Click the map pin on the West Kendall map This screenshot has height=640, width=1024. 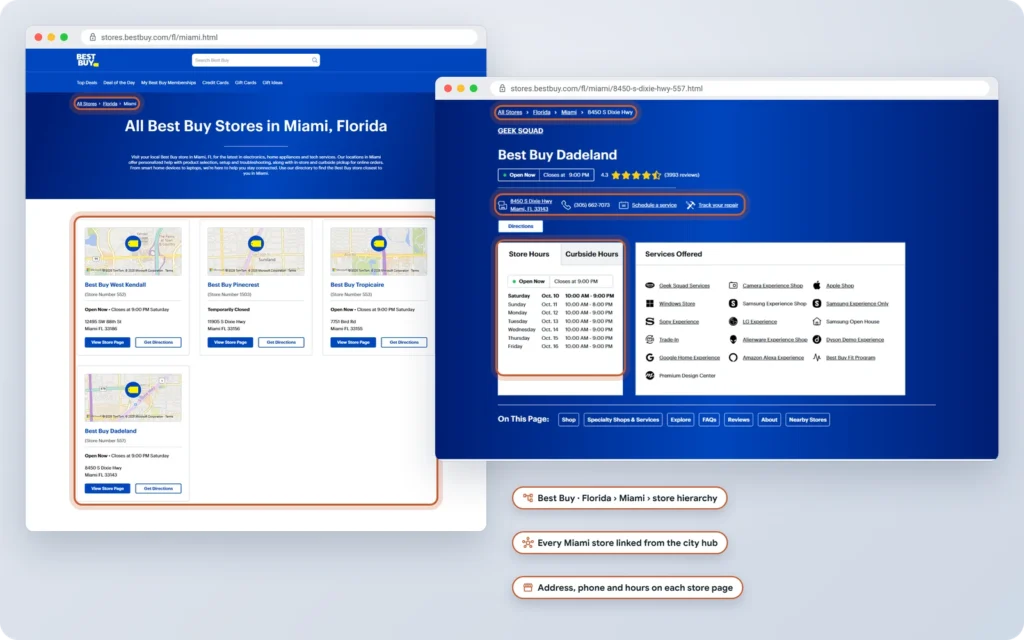click(x=133, y=244)
